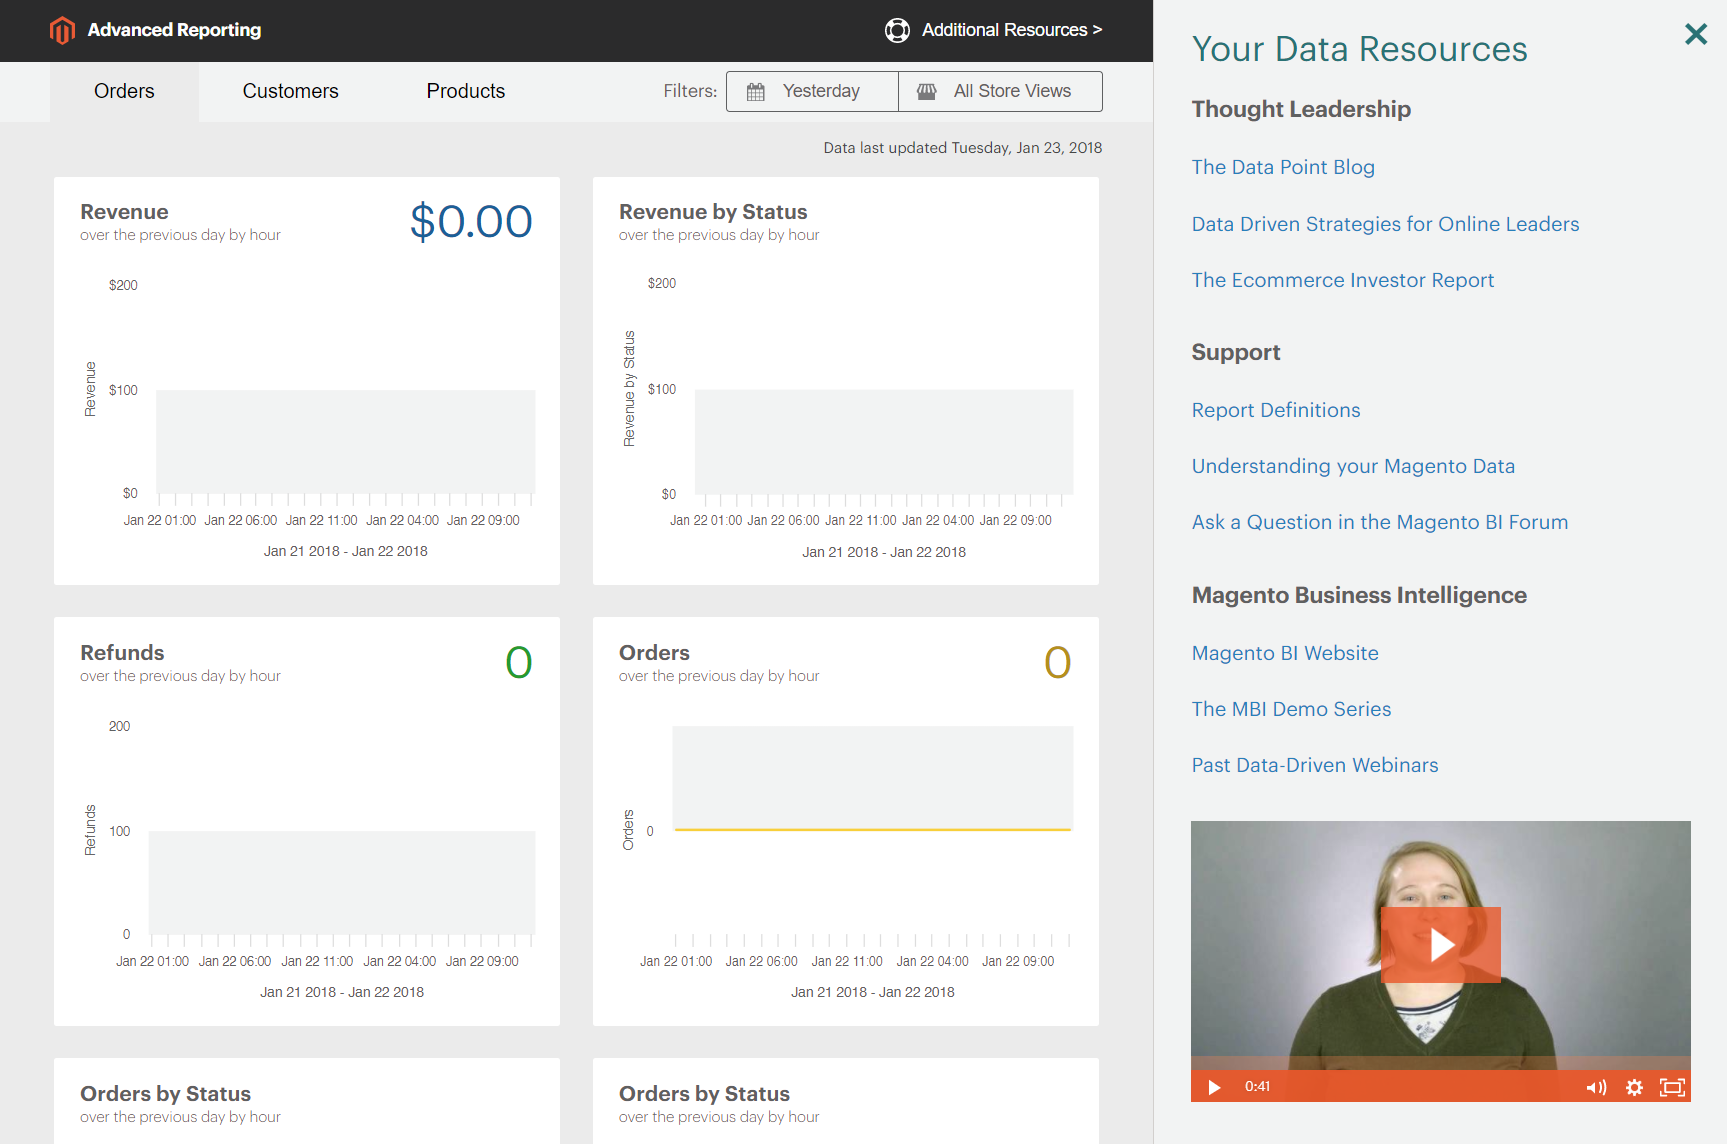
Task: Toggle the All Store Views selector
Action: [x=1000, y=91]
